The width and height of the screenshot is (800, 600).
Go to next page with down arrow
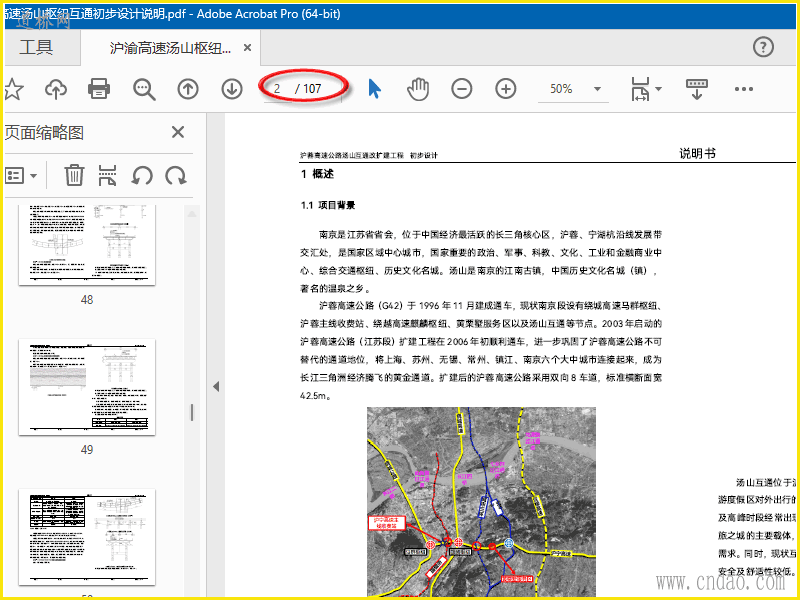click(x=232, y=89)
